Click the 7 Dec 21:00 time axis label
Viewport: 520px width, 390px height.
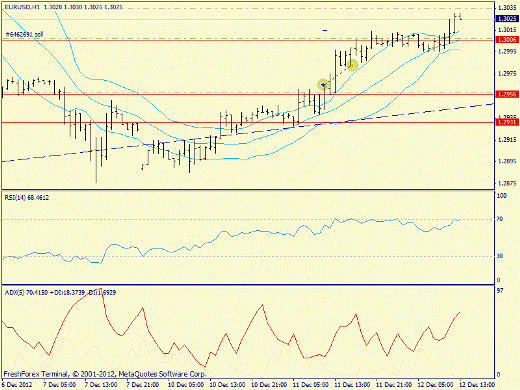click(143, 385)
